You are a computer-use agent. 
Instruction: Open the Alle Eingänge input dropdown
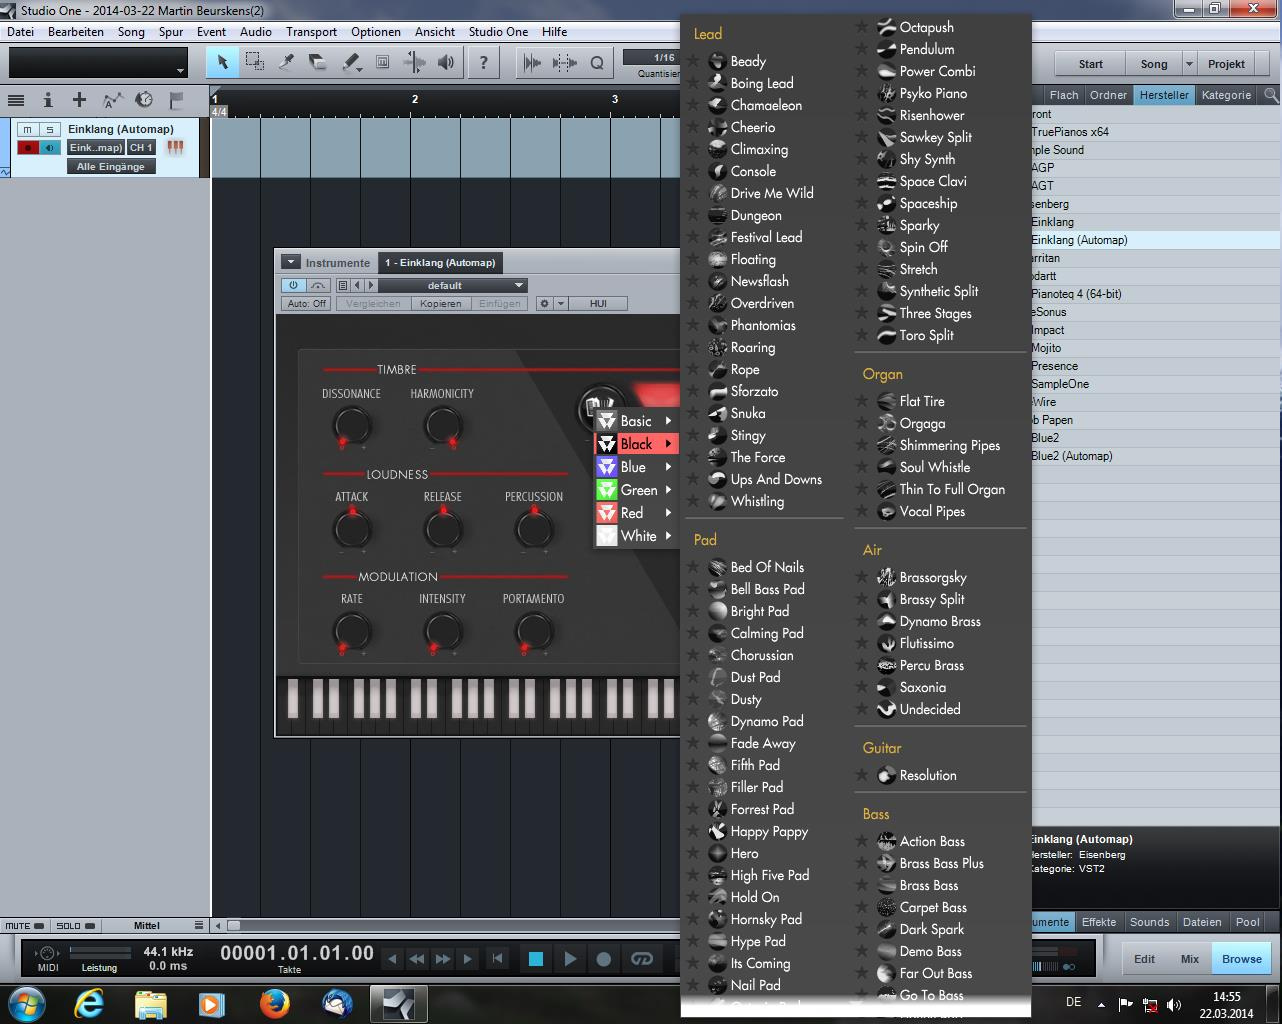[111, 167]
